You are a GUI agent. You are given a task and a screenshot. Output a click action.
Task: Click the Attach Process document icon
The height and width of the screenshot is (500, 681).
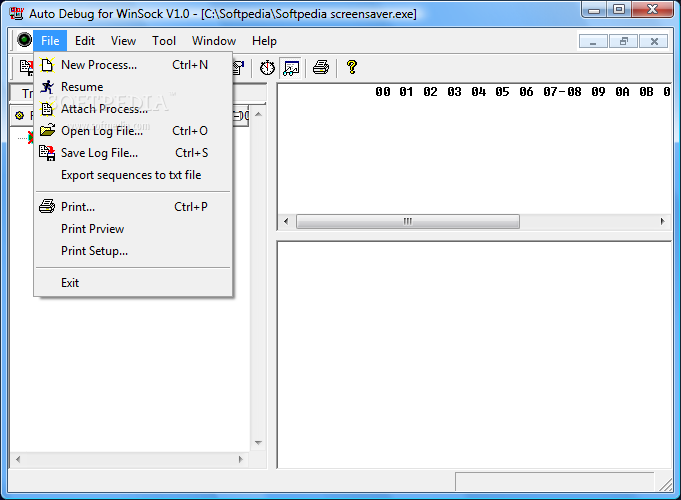pos(47,109)
